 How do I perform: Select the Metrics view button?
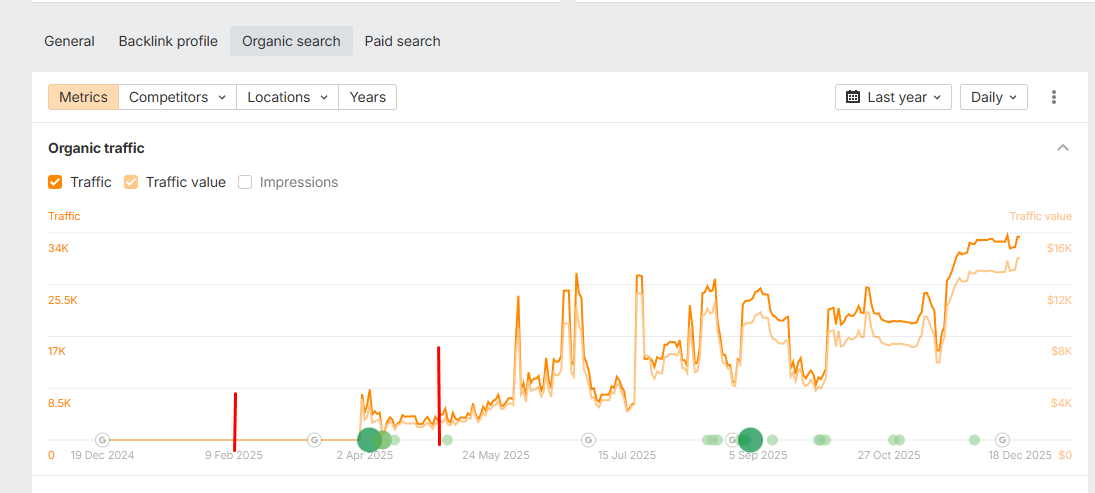pos(83,97)
